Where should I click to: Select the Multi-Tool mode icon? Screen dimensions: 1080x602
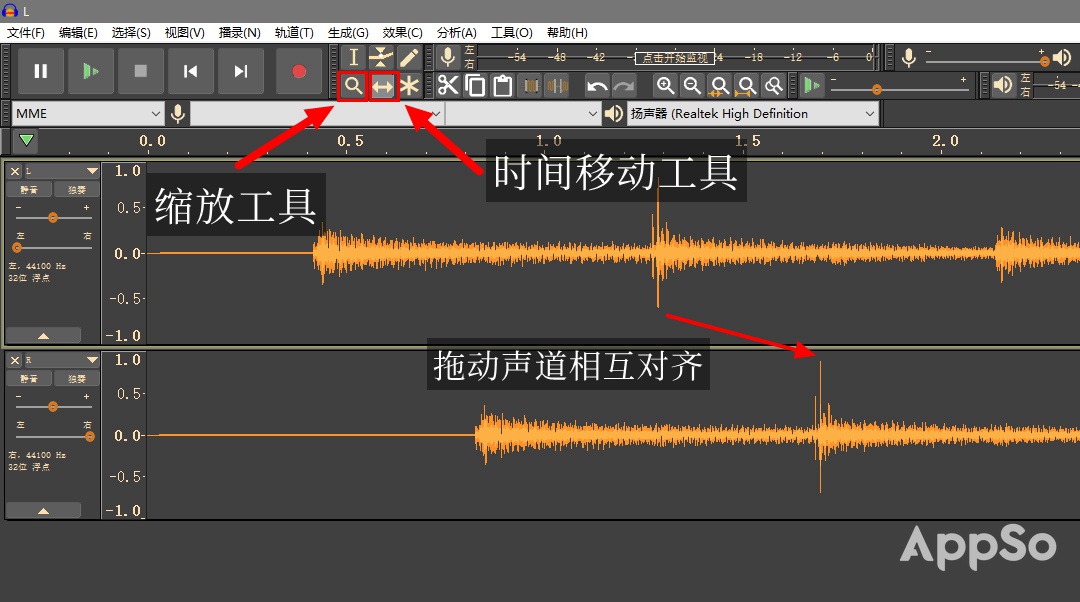point(409,86)
